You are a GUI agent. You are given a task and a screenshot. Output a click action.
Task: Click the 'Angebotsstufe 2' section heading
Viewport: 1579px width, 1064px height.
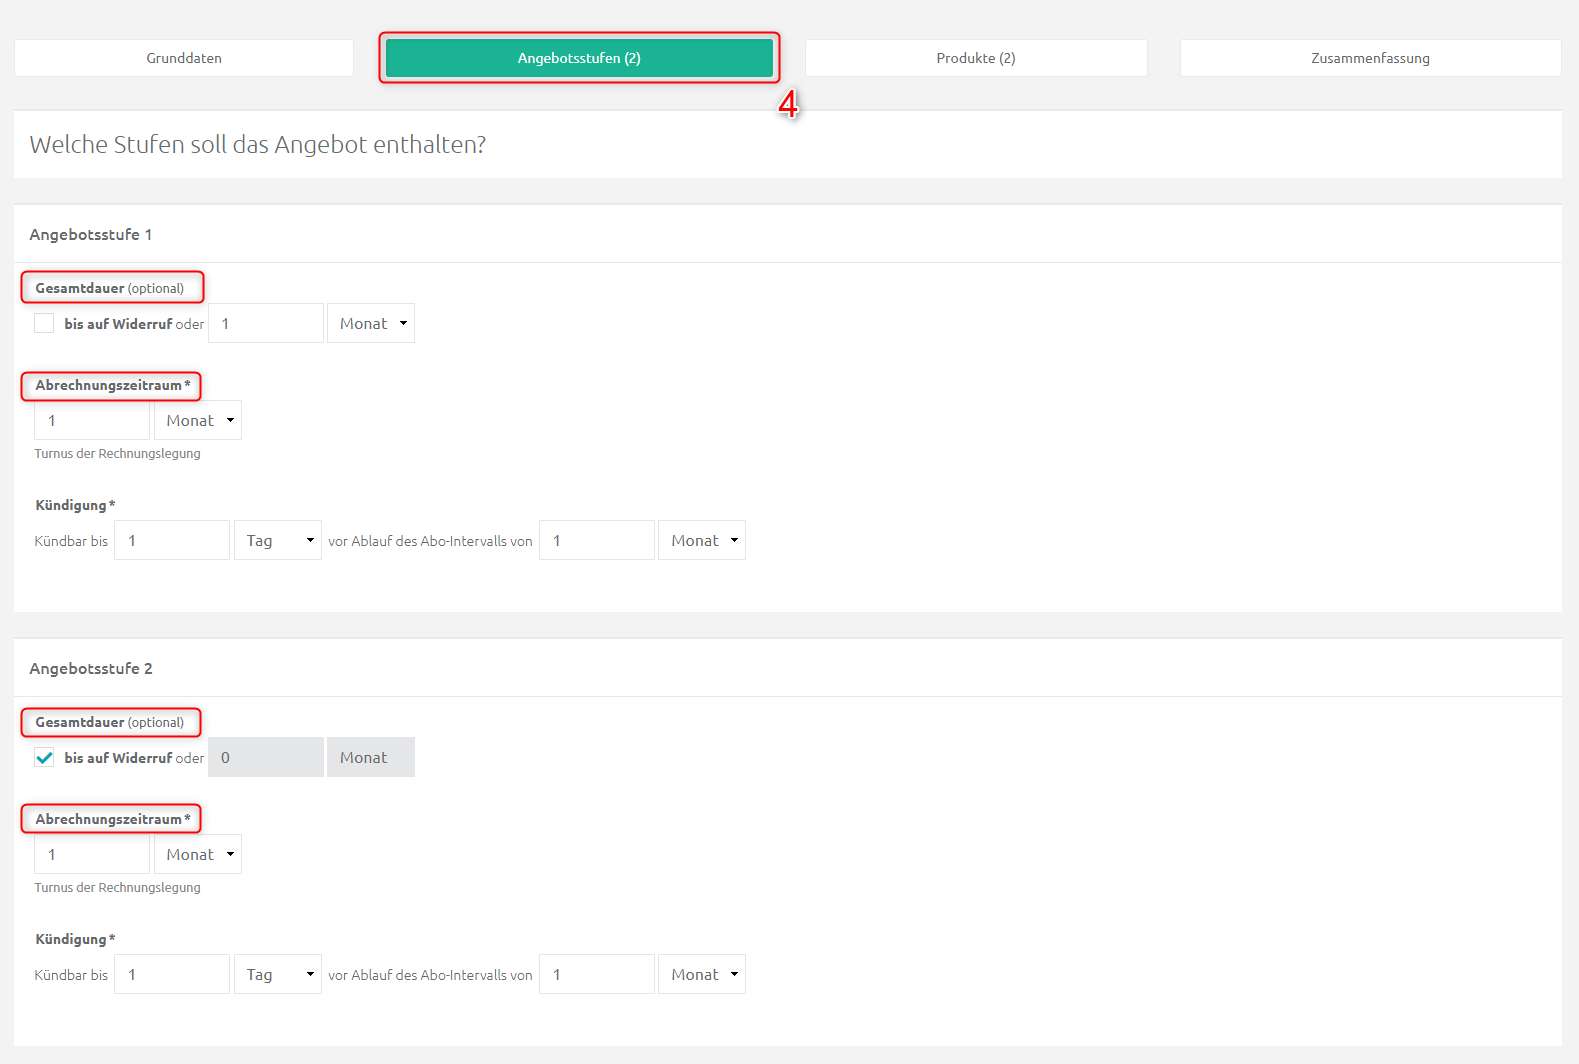point(91,668)
